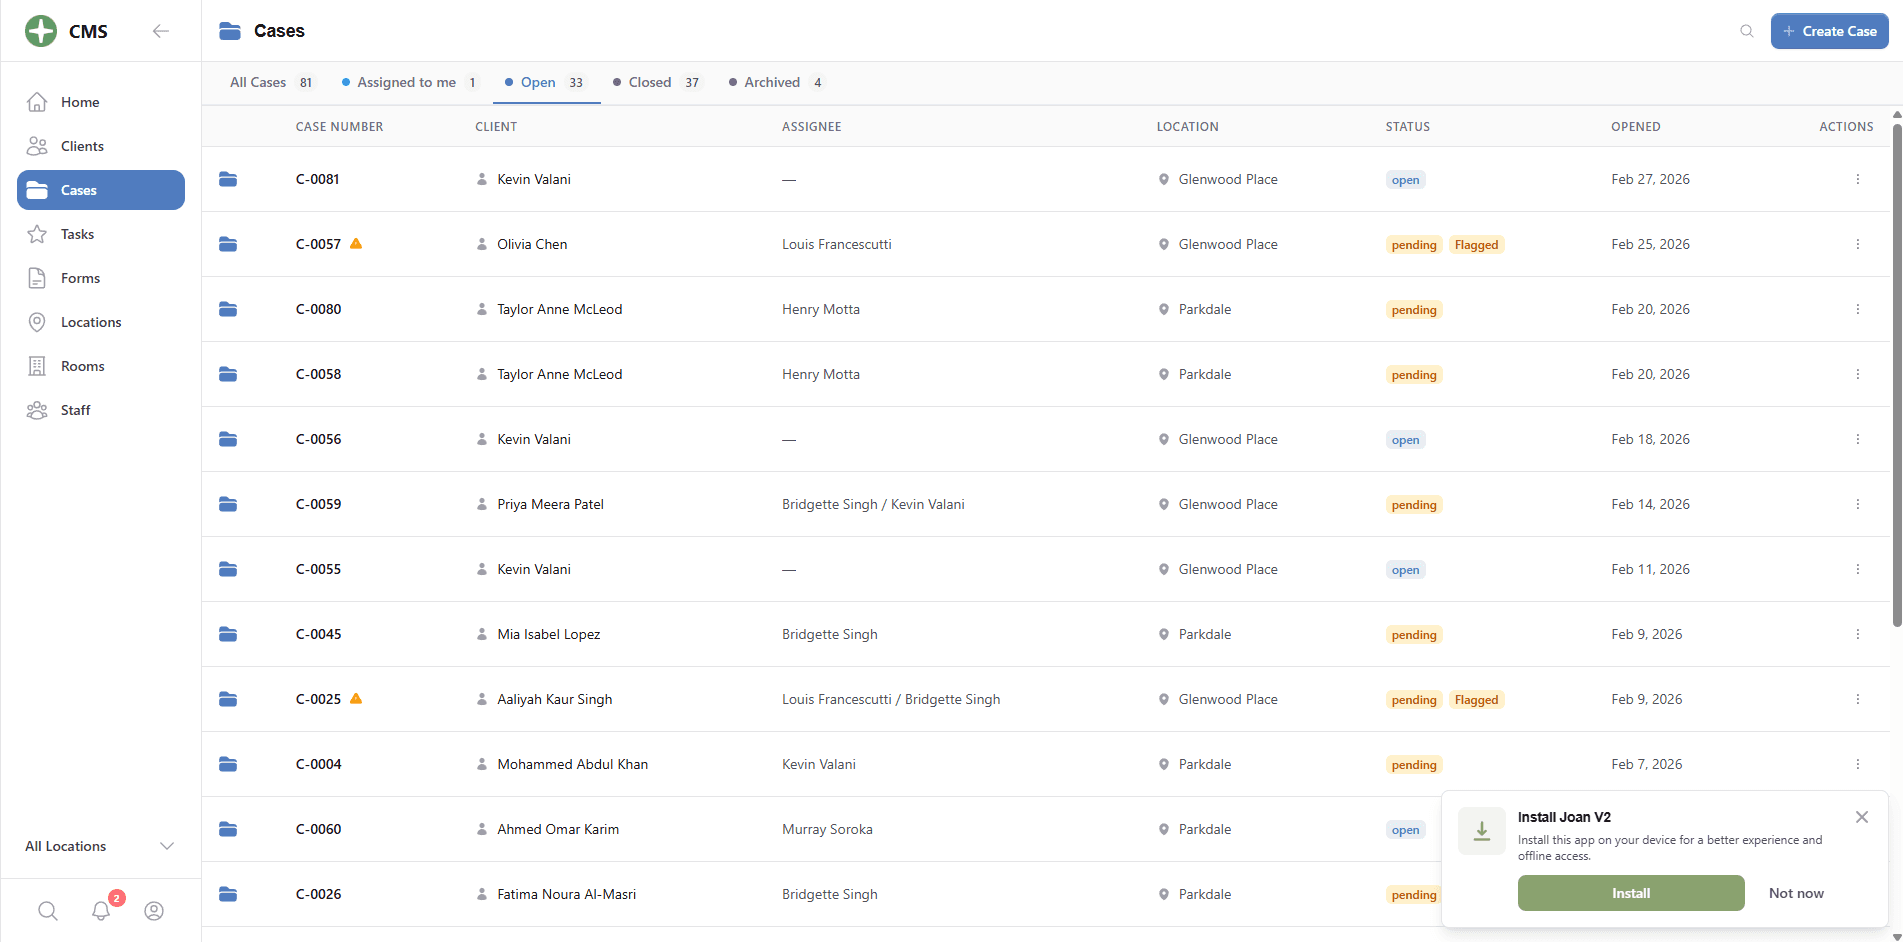1903x942 pixels.
Task: Click the green CMS logo icon
Action: (x=41, y=31)
